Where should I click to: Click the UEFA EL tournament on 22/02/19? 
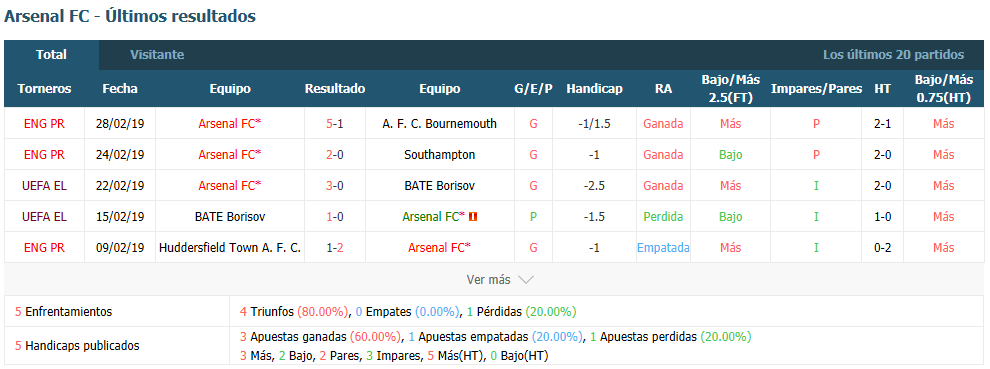pos(44,186)
